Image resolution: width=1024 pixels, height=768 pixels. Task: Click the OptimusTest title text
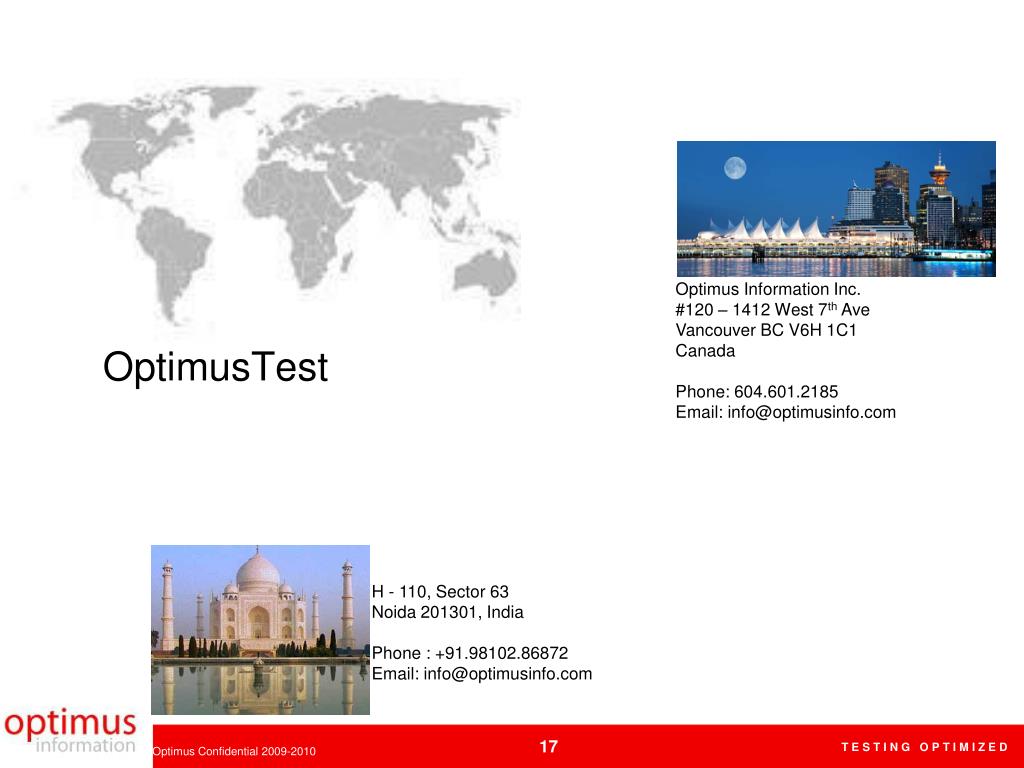[x=216, y=368]
